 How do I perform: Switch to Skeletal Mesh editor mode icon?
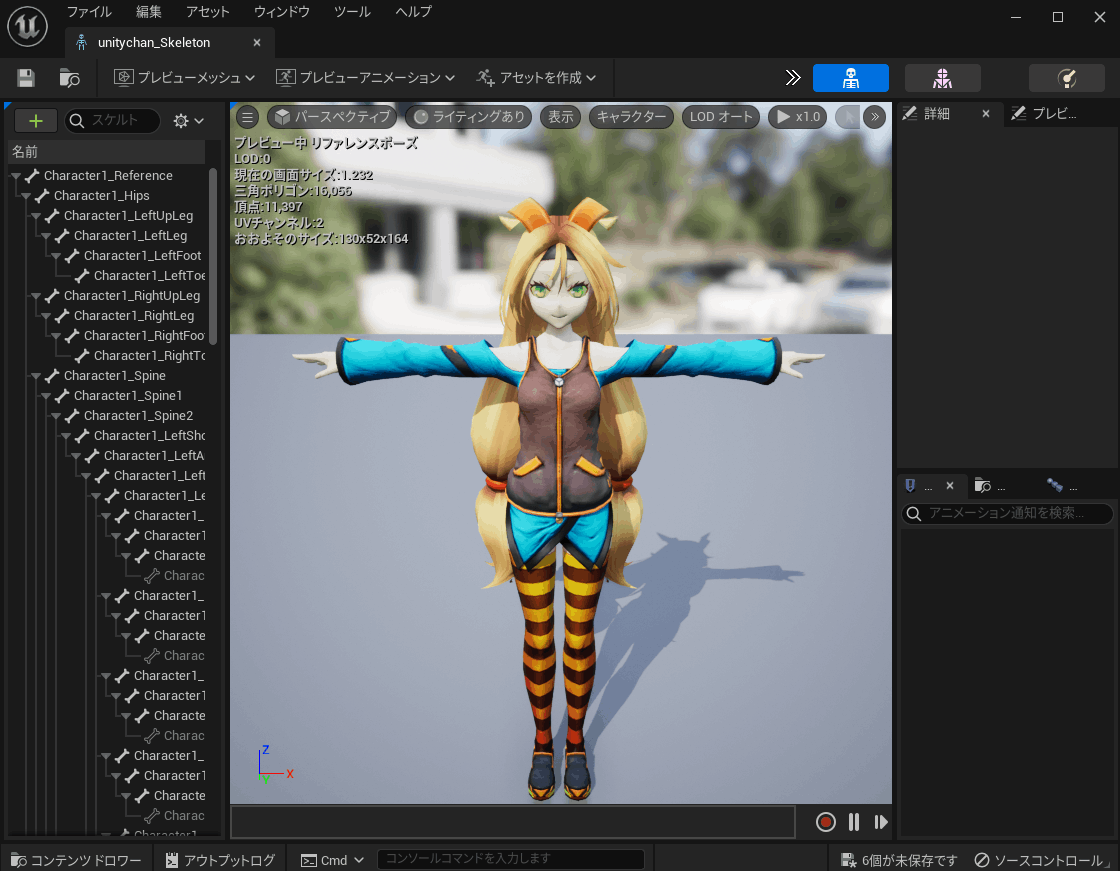click(942, 78)
